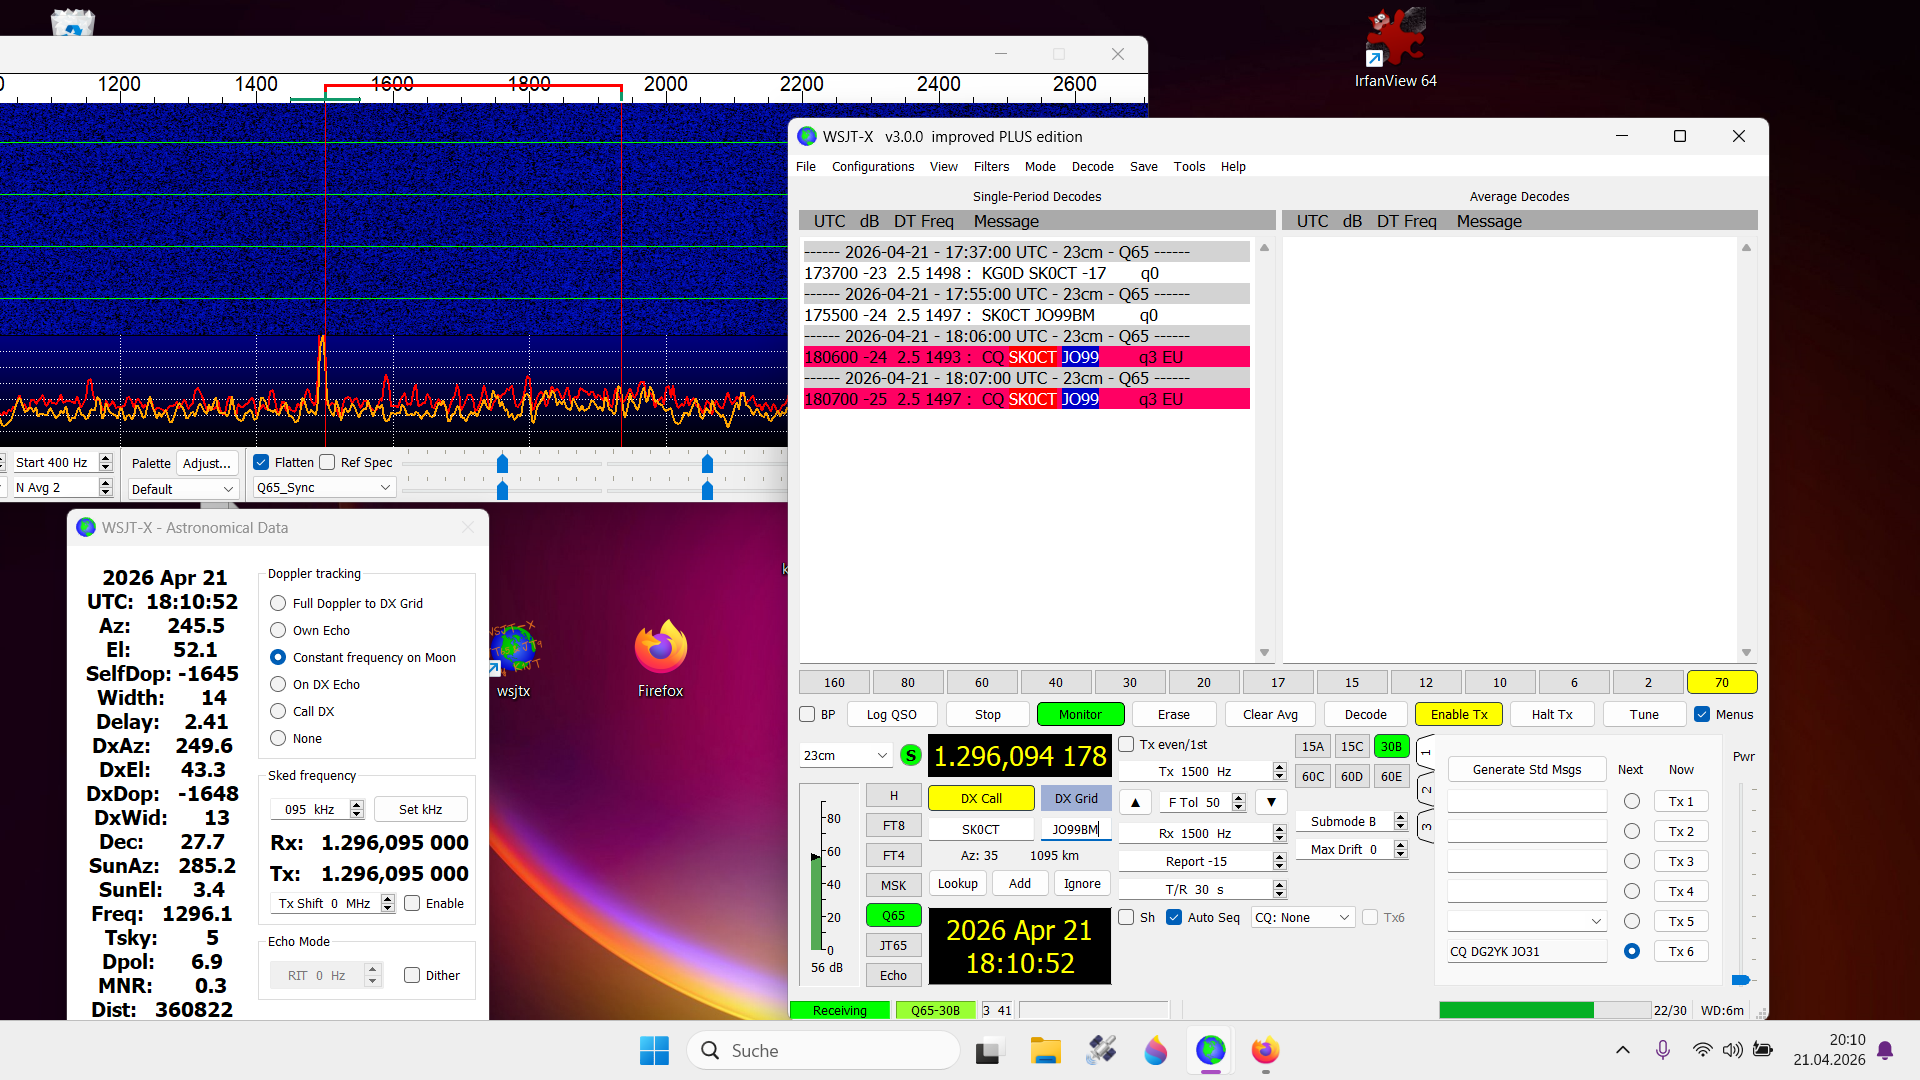Image resolution: width=1920 pixels, height=1080 pixels.
Task: Open the wsjtx desktop shortcut
Action: [x=514, y=659]
